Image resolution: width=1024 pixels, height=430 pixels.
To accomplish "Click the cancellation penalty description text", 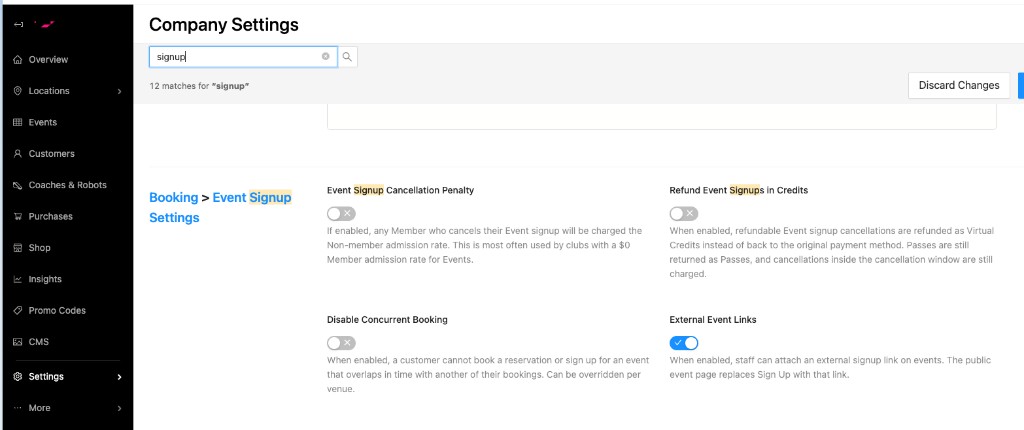I will click(x=485, y=245).
